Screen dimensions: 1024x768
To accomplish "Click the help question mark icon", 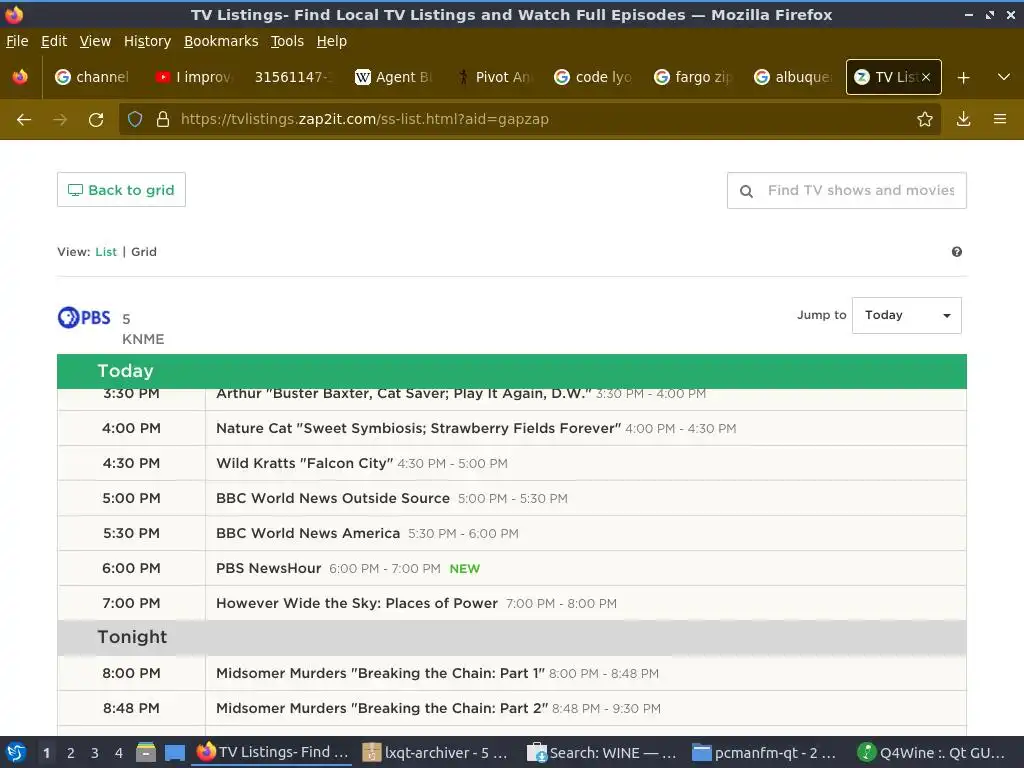I will pyautogui.click(x=957, y=251).
